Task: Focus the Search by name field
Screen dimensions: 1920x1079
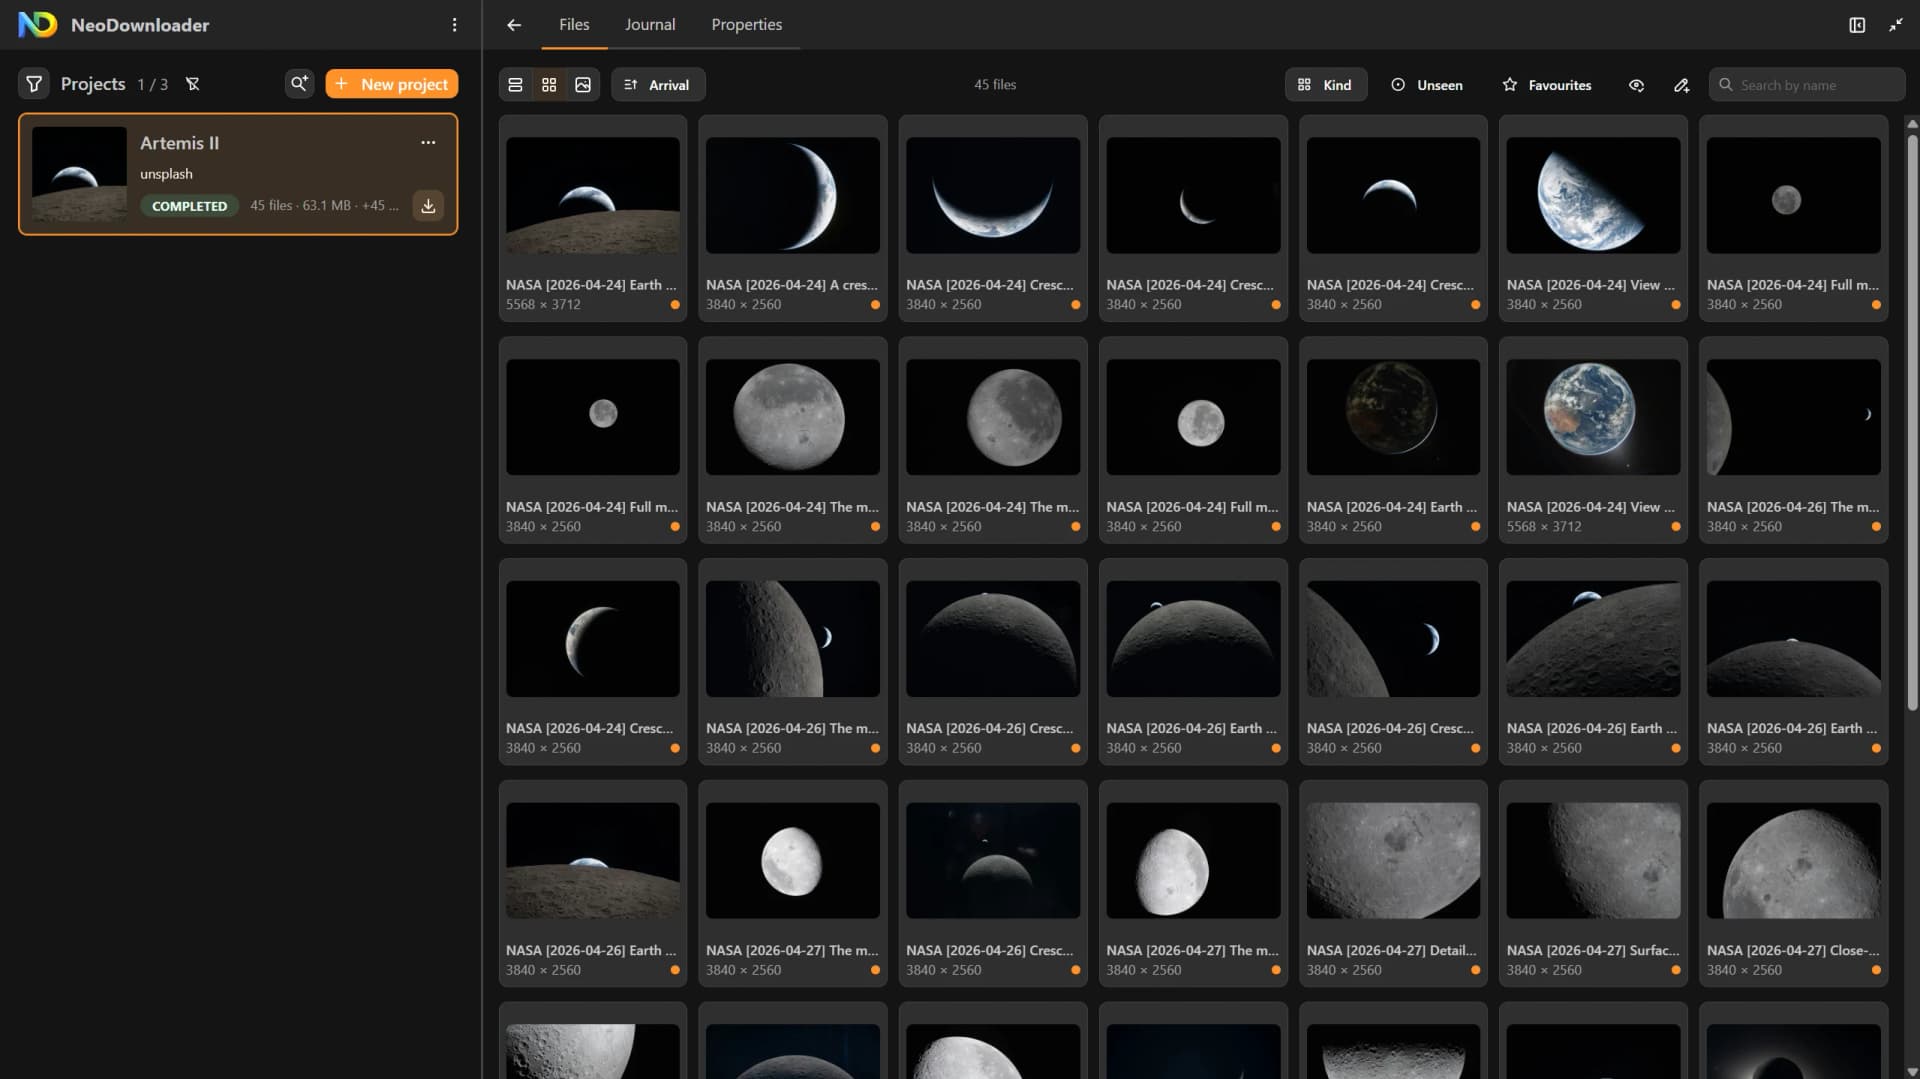Action: click(x=1807, y=85)
